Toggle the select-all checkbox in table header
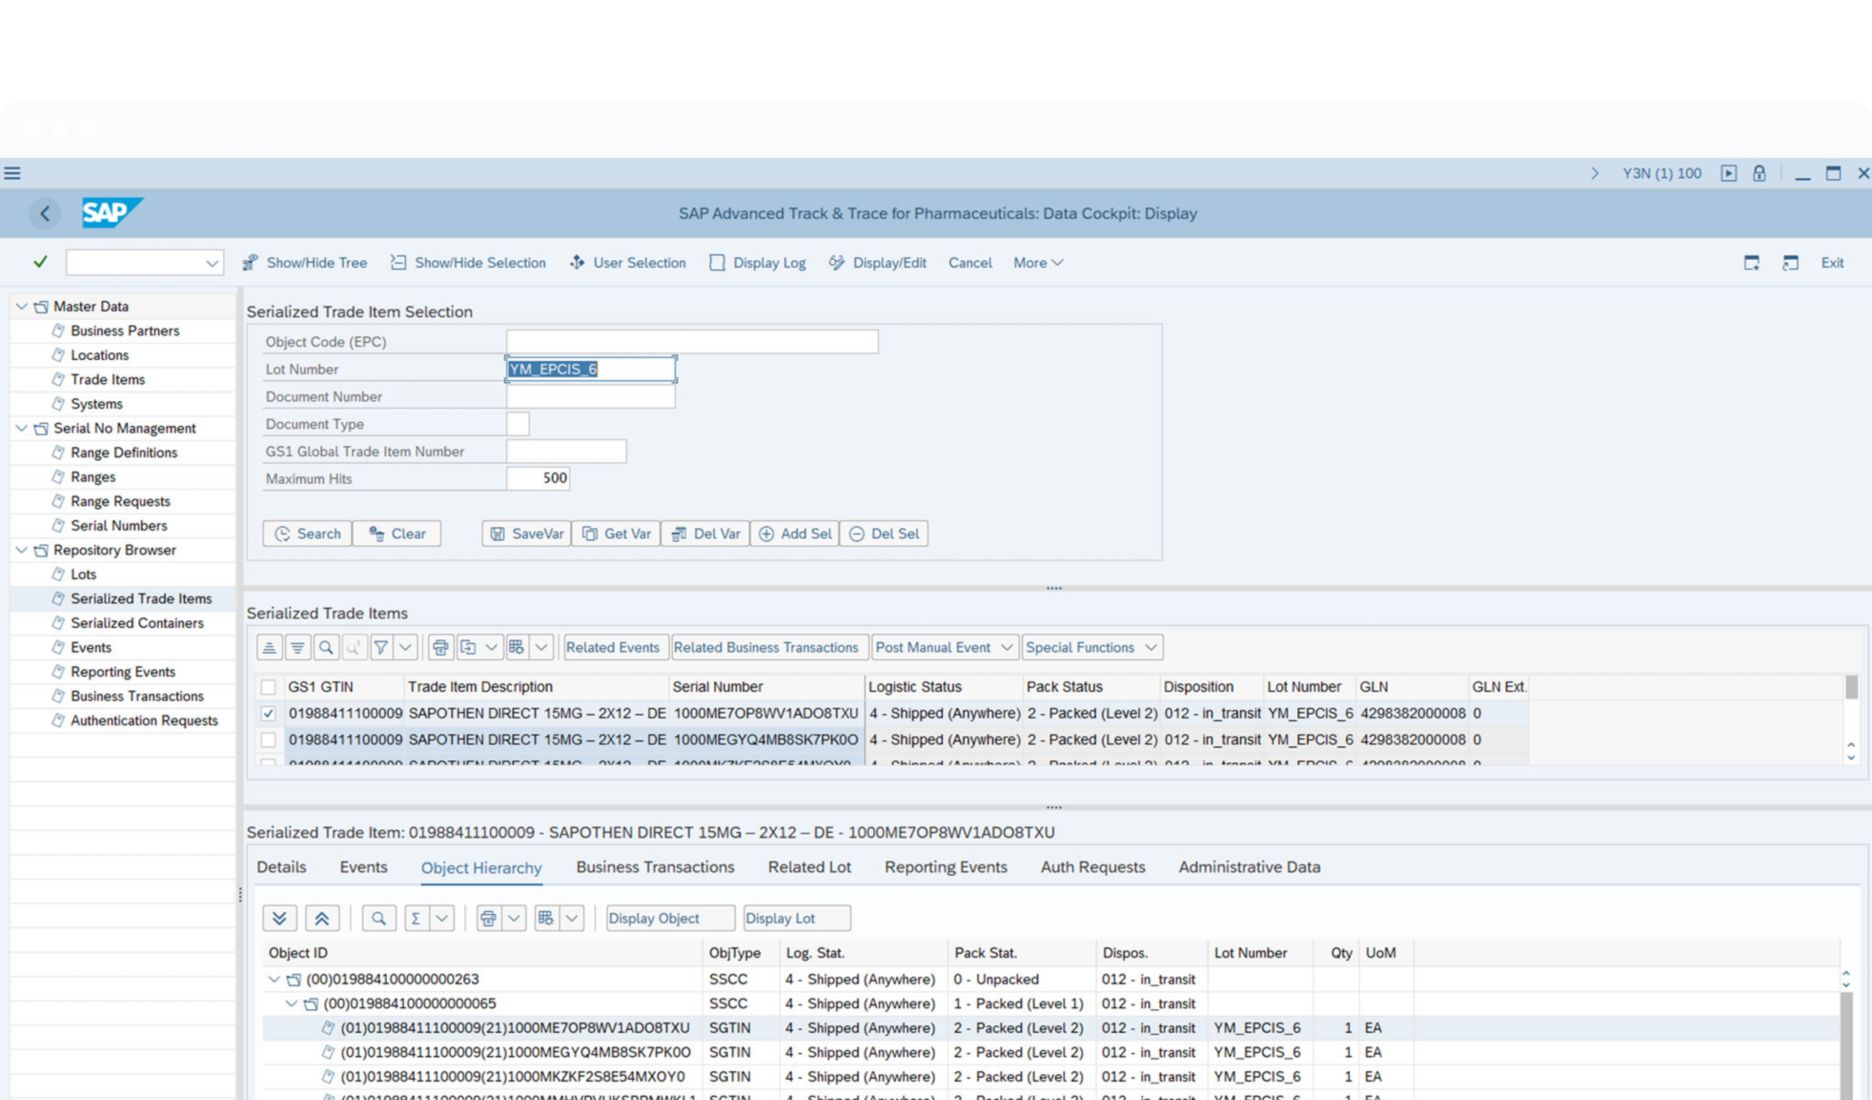Screen dimensions: 1872x1100 pos(268,687)
